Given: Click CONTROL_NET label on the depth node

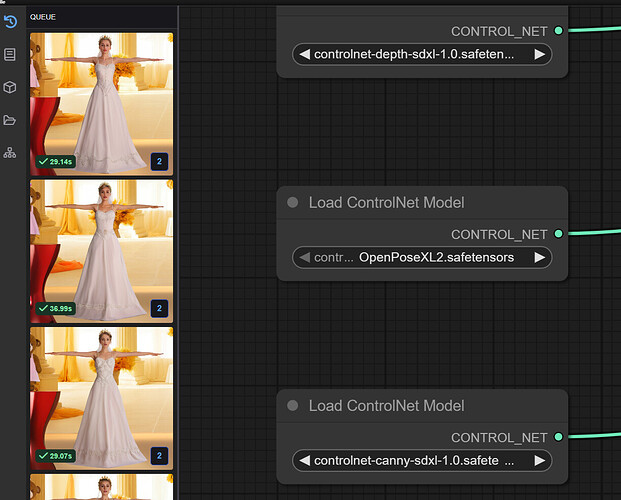Looking at the screenshot, I should 499,31.
